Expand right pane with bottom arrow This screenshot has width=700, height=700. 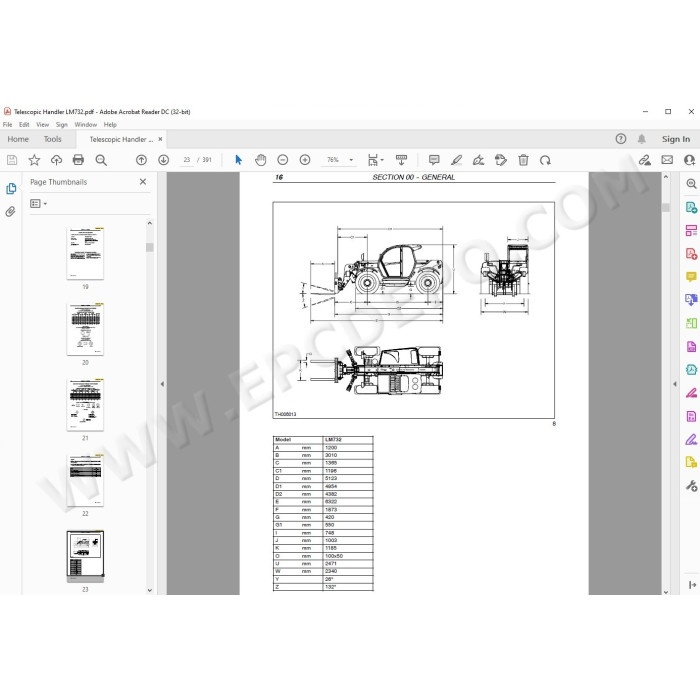click(692, 585)
